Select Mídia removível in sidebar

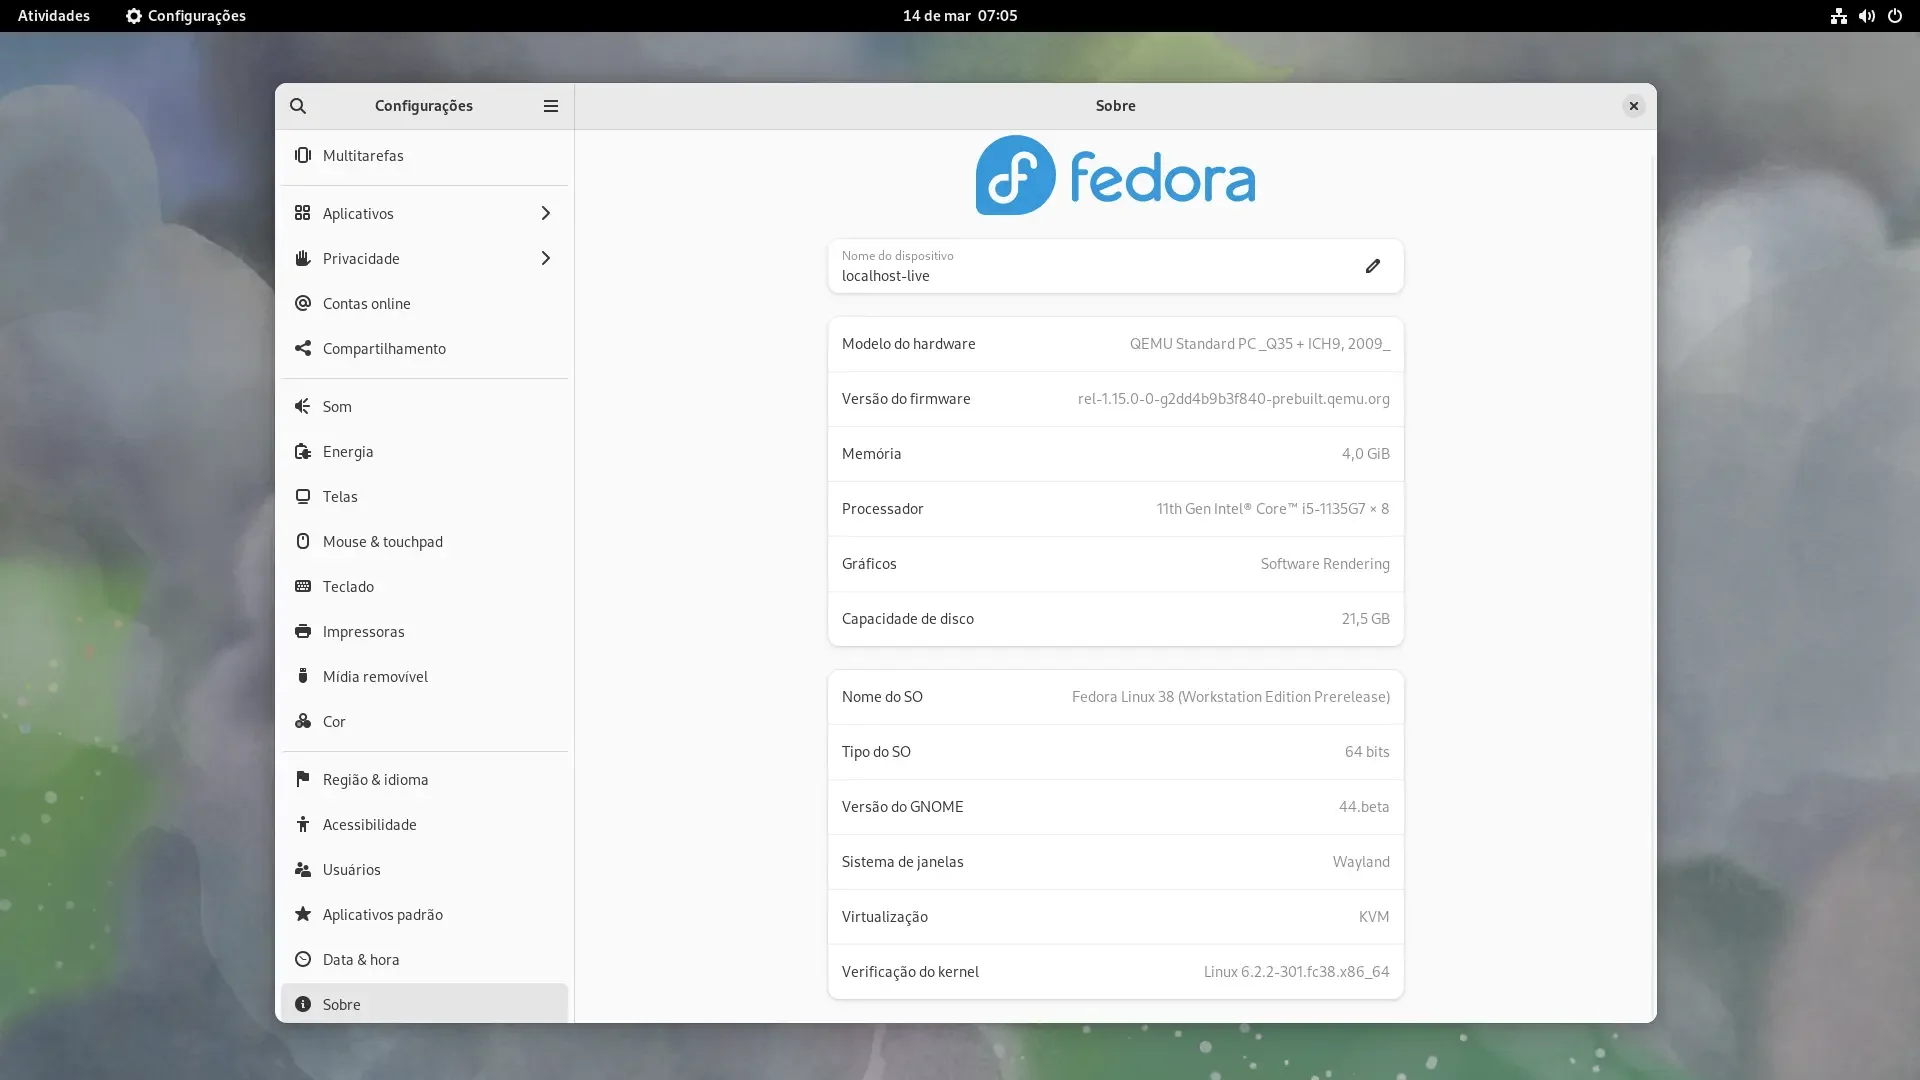pyautogui.click(x=424, y=676)
